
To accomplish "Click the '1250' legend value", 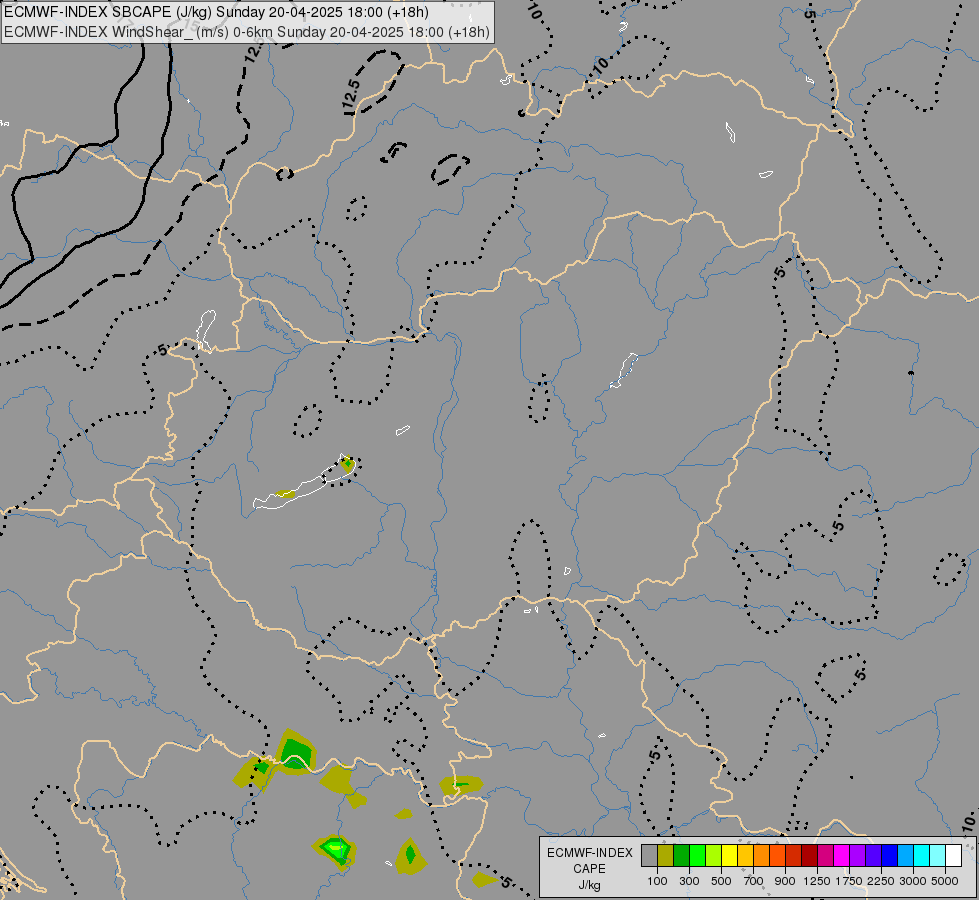I will click(x=817, y=881).
